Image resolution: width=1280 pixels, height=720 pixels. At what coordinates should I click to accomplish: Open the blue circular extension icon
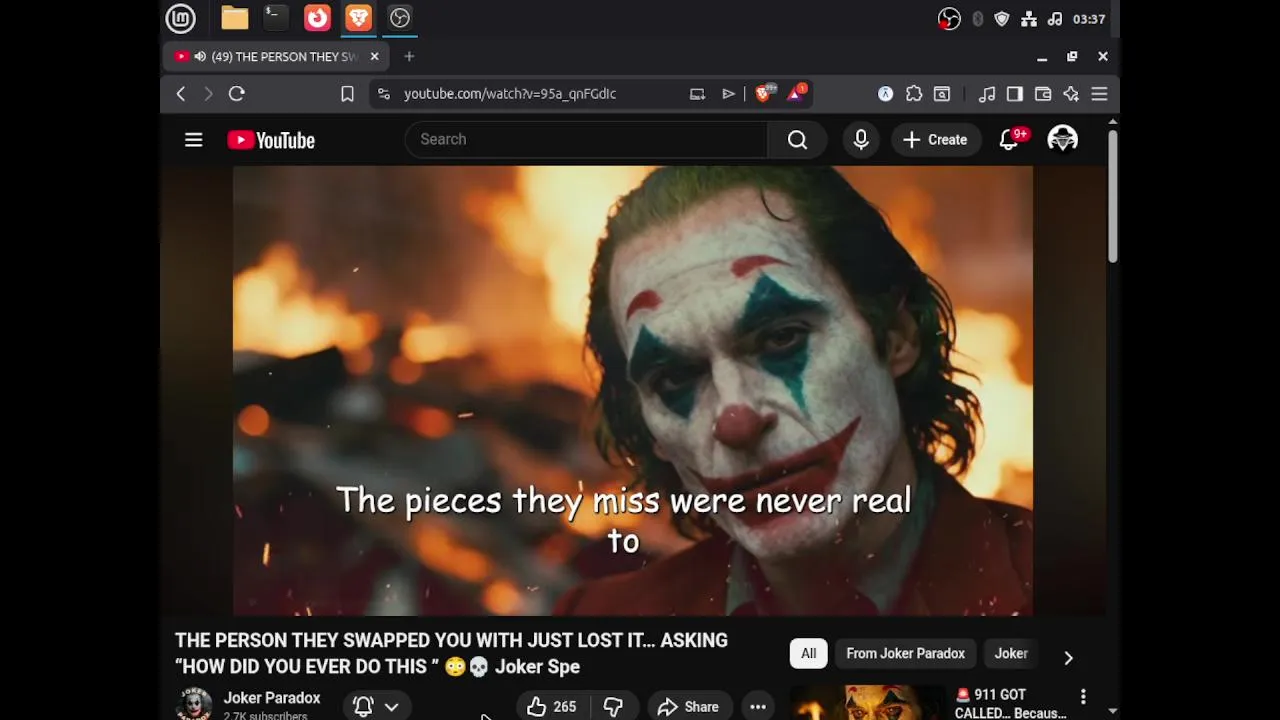886,94
